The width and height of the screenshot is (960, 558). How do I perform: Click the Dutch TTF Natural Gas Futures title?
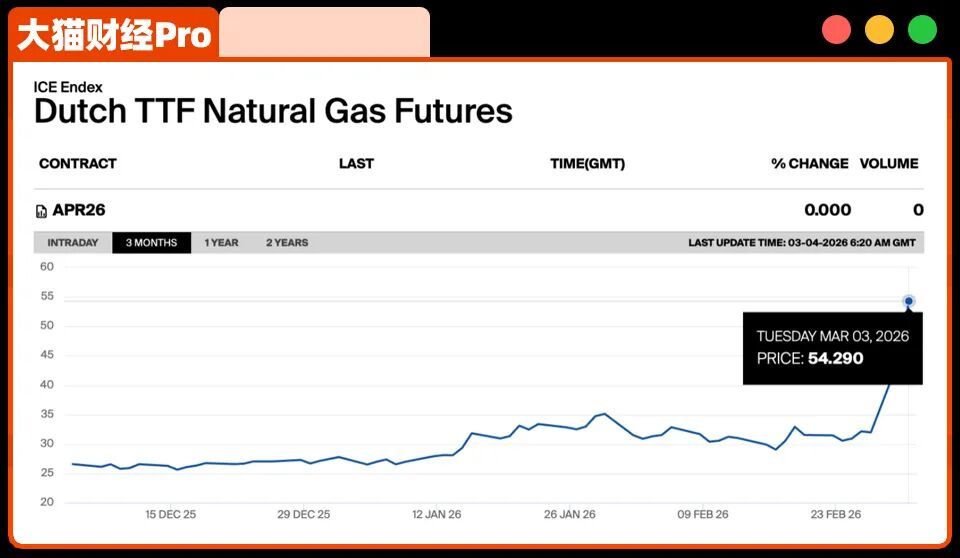(x=273, y=111)
